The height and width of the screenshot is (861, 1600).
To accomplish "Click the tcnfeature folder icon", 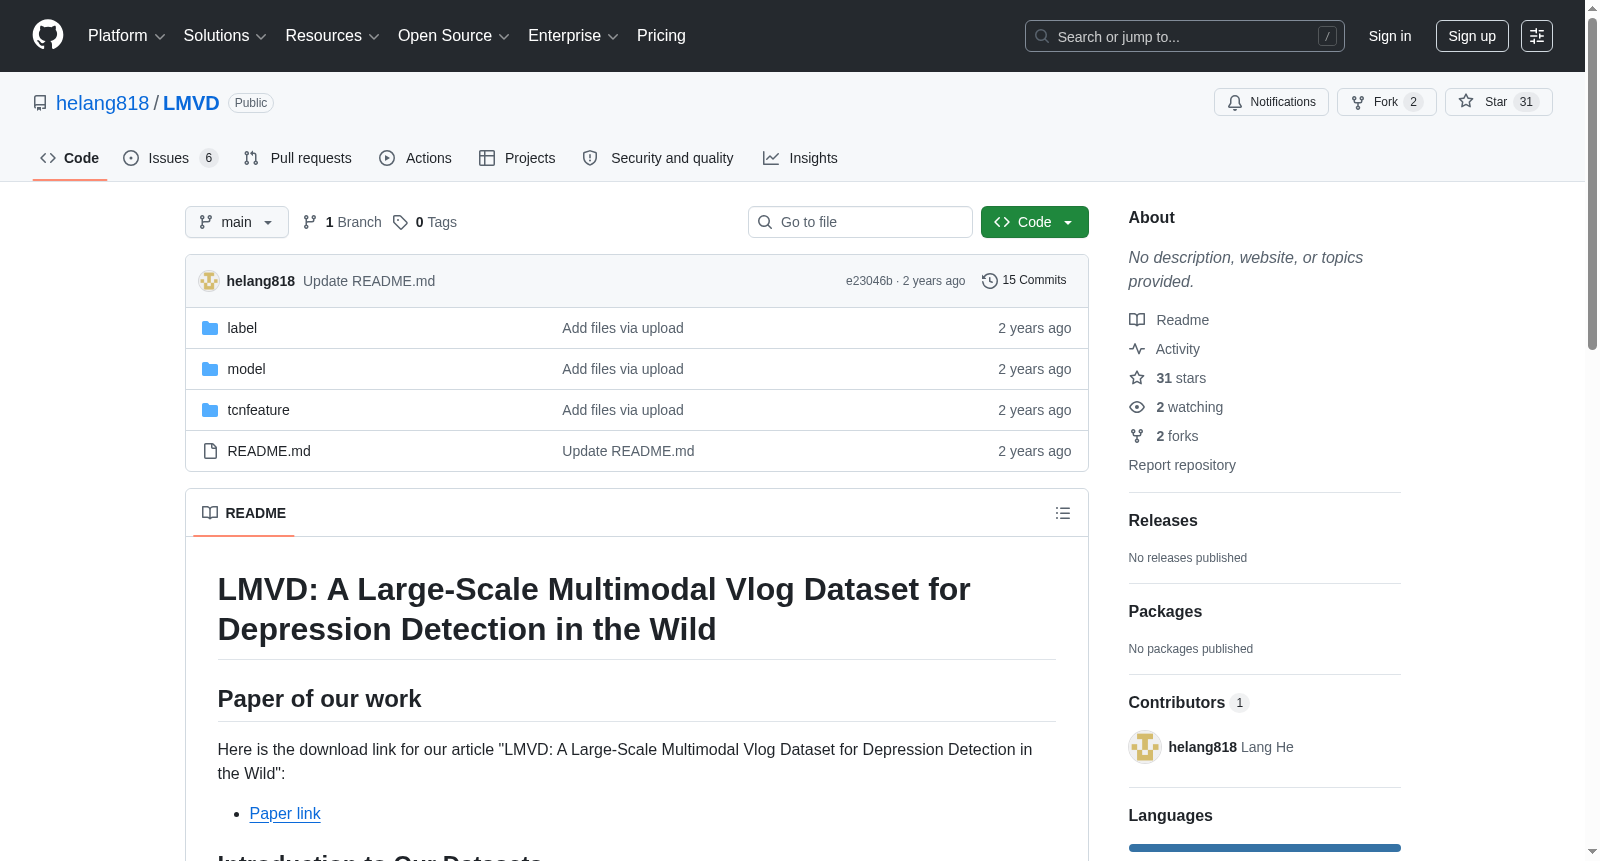I will click(x=210, y=410).
